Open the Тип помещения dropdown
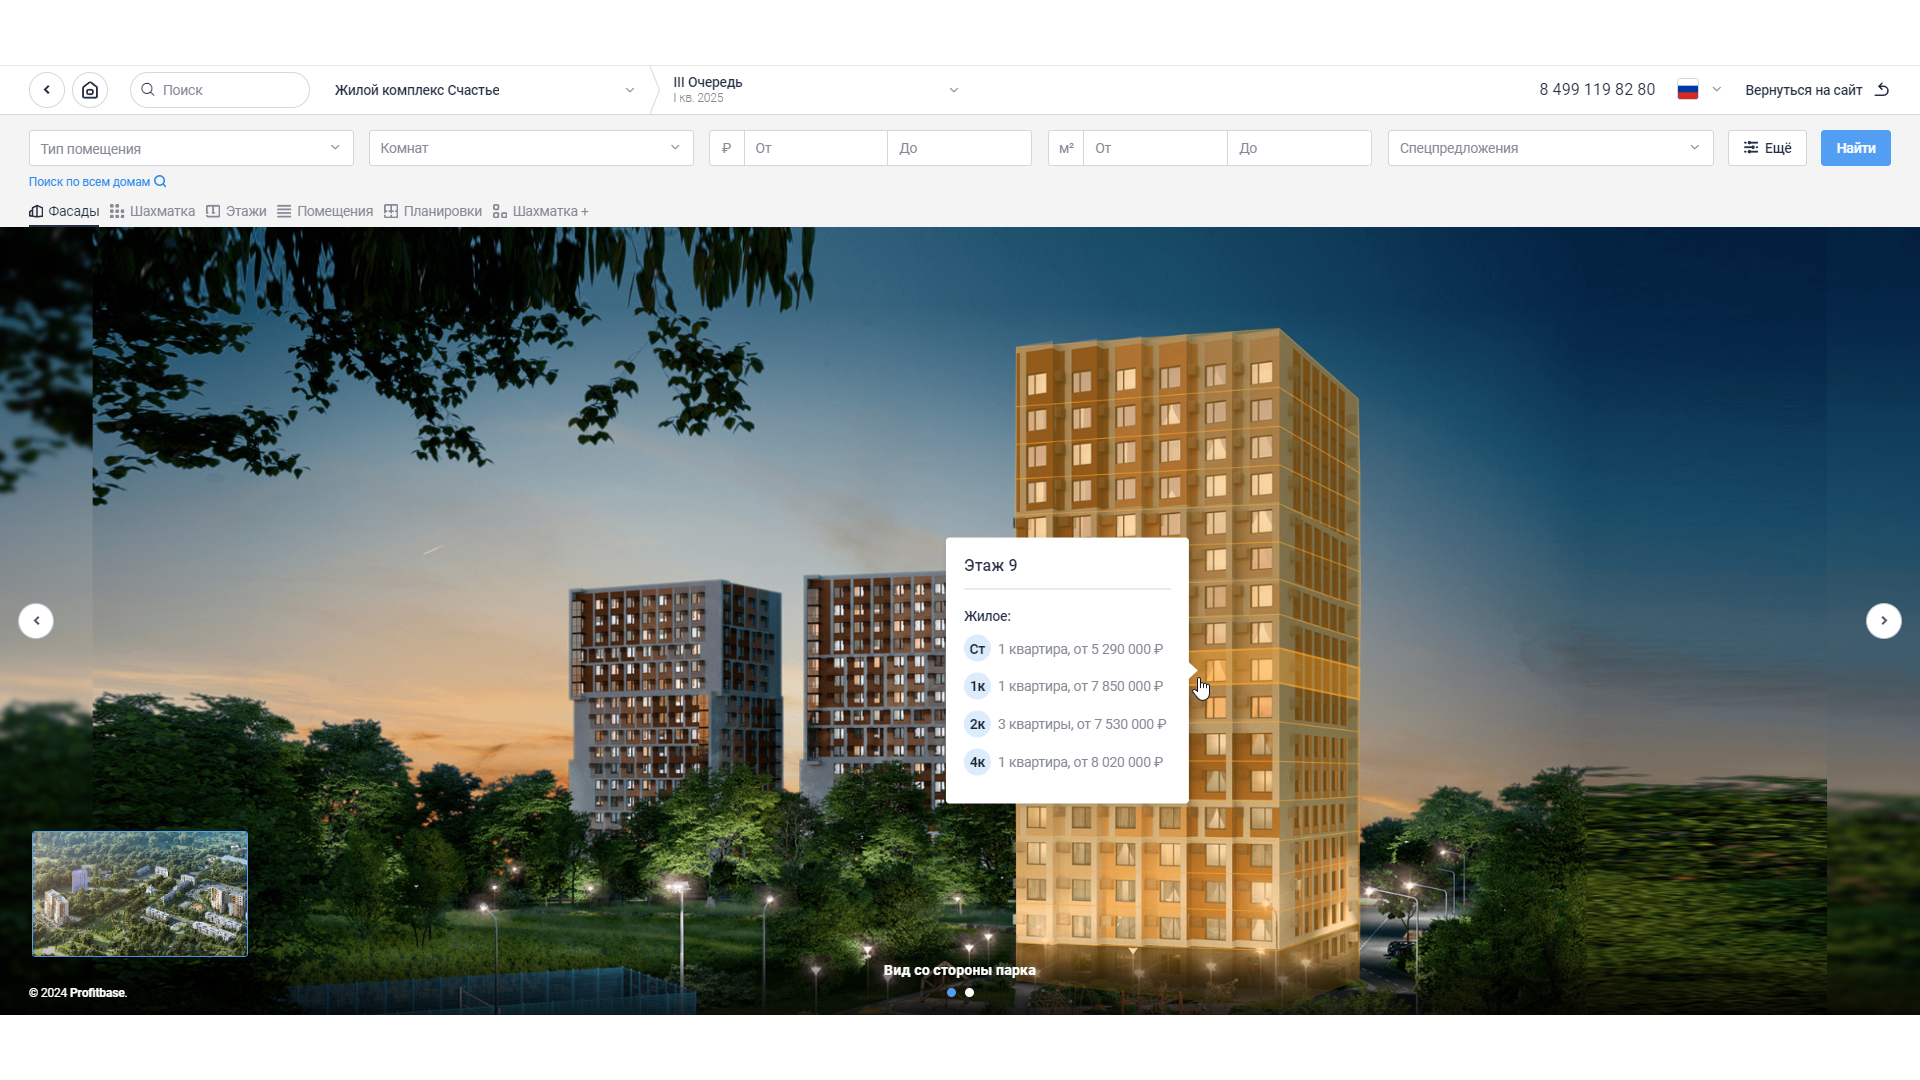This screenshot has width=1920, height=1080. (191, 148)
